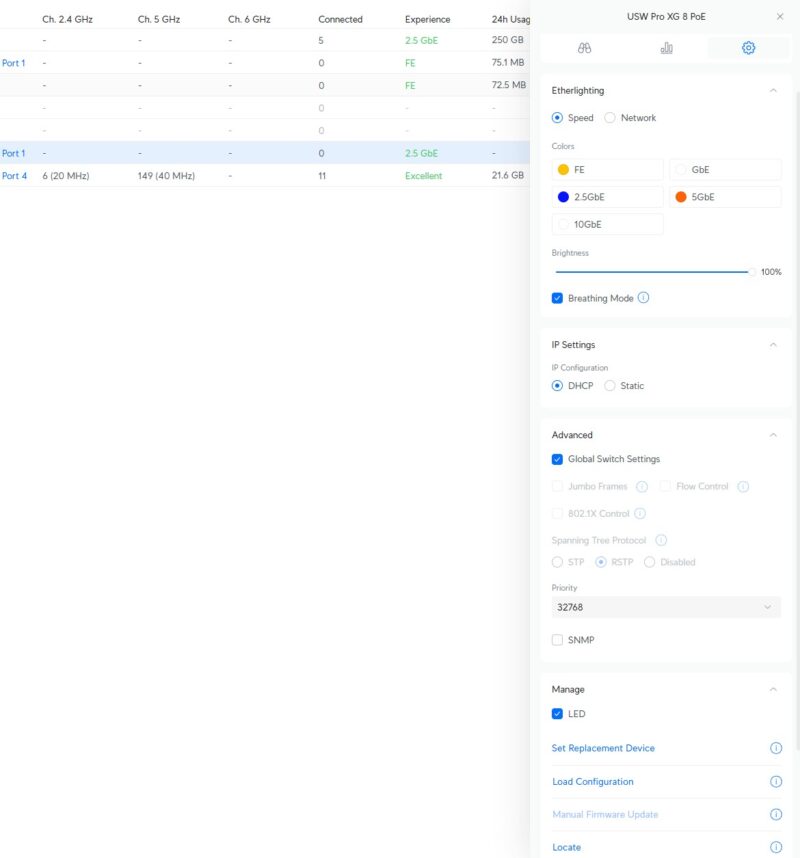Open the Priority dropdown showing 32768
The image size is (800, 858).
(x=665, y=607)
